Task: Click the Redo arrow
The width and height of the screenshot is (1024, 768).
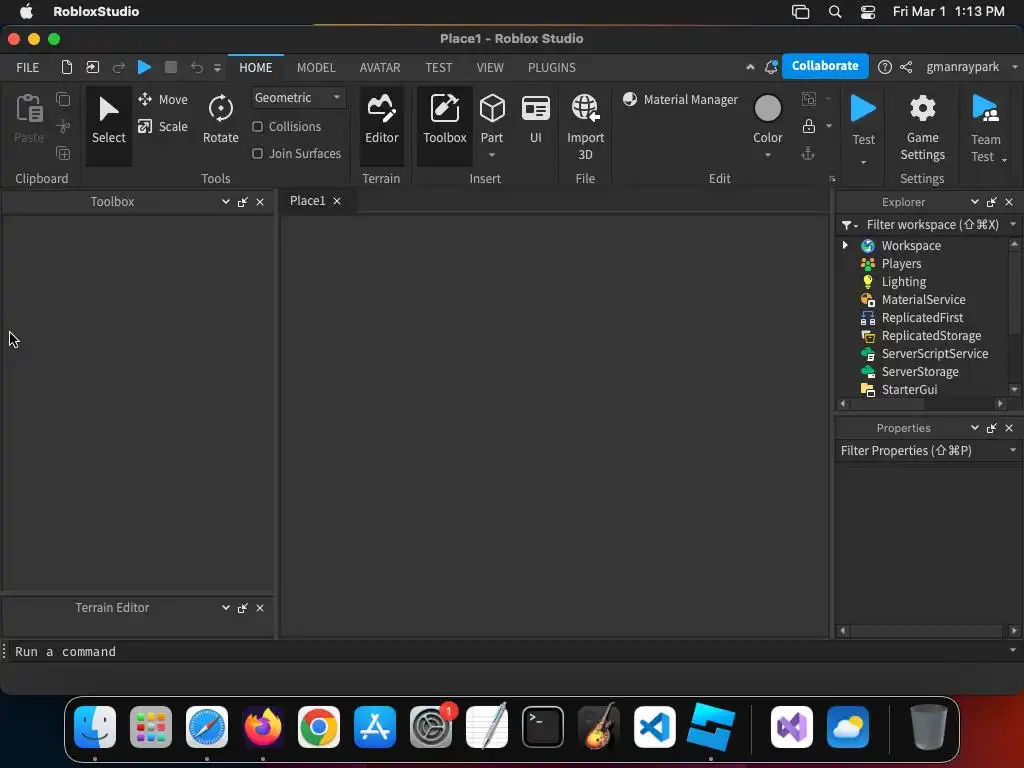Action: pyautogui.click(x=118, y=67)
